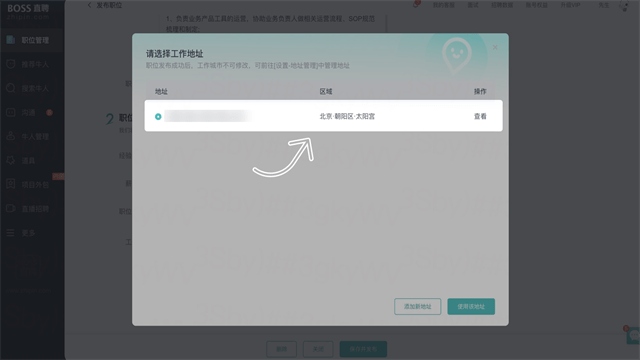This screenshot has height=360, width=640.
Task: Click the 添加新地址 button
Action: click(x=418, y=307)
